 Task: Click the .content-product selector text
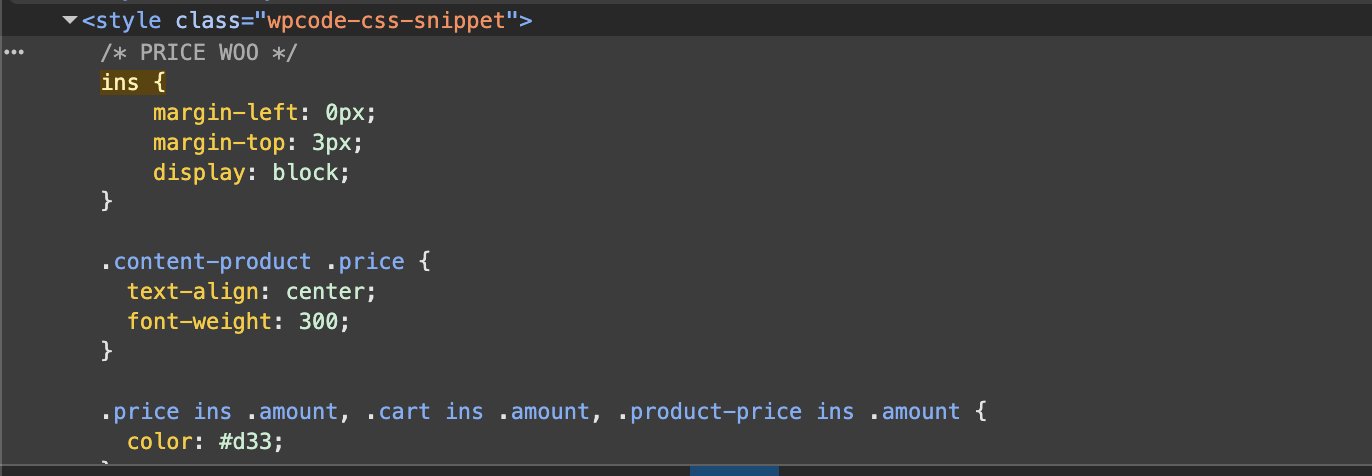206,262
